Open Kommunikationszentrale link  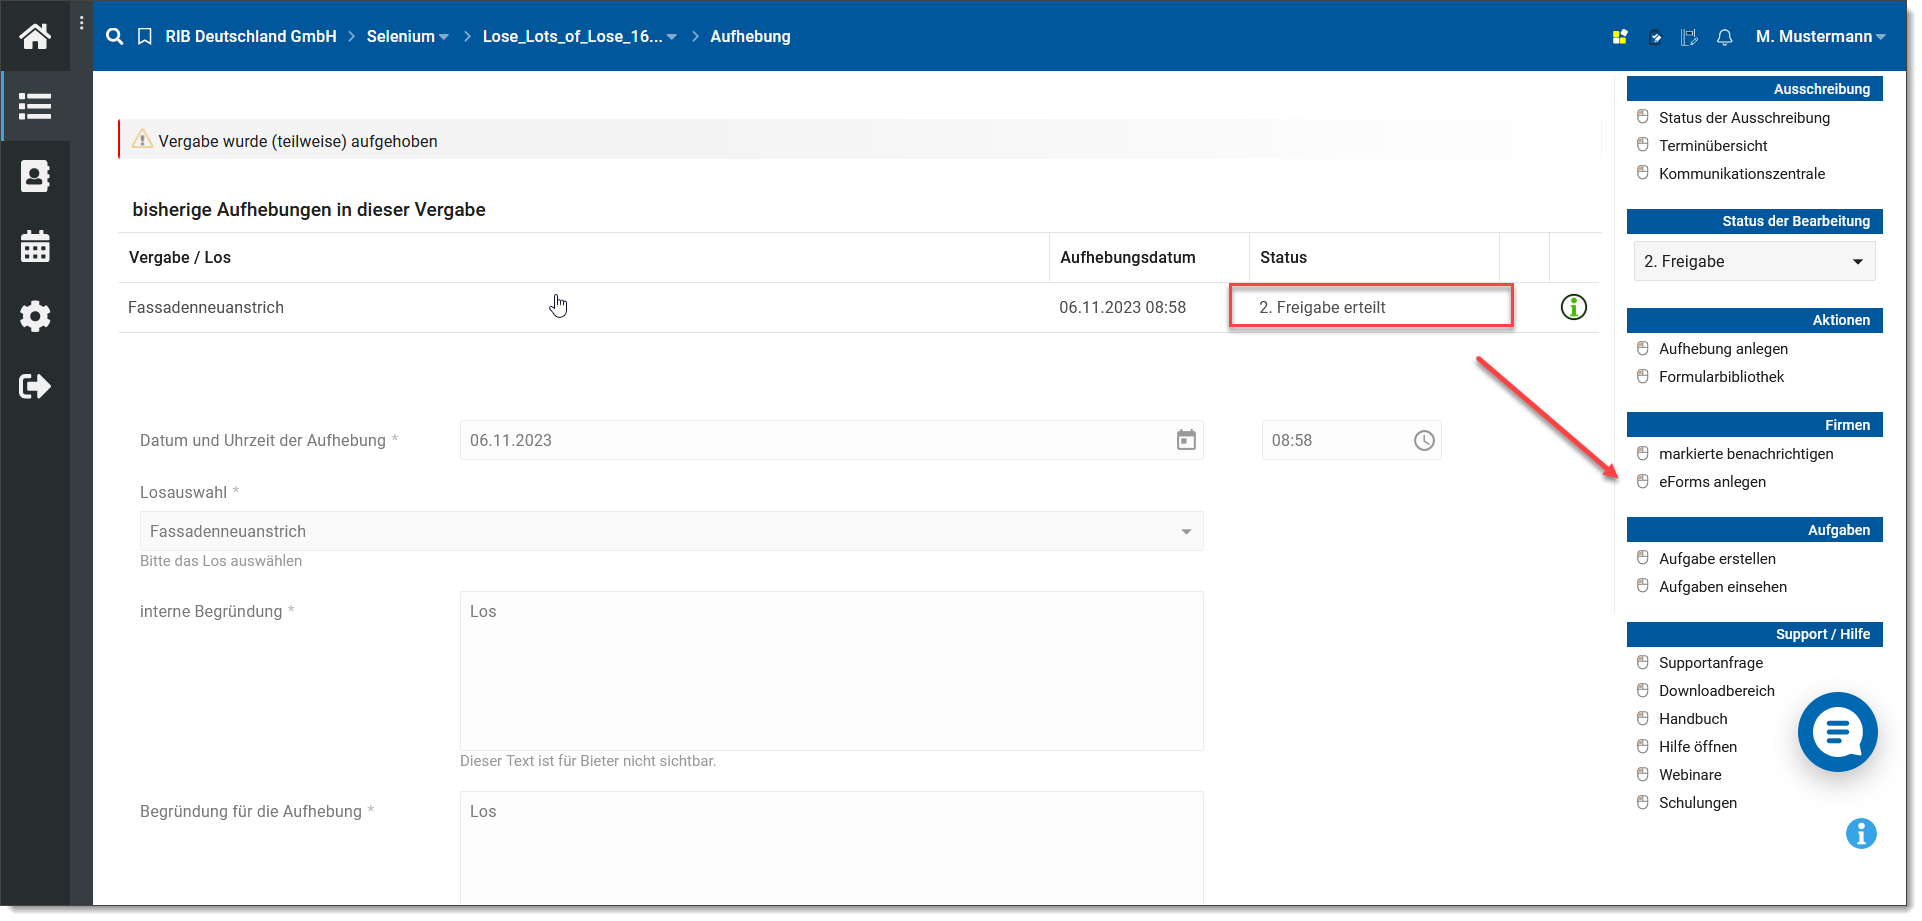(x=1742, y=173)
